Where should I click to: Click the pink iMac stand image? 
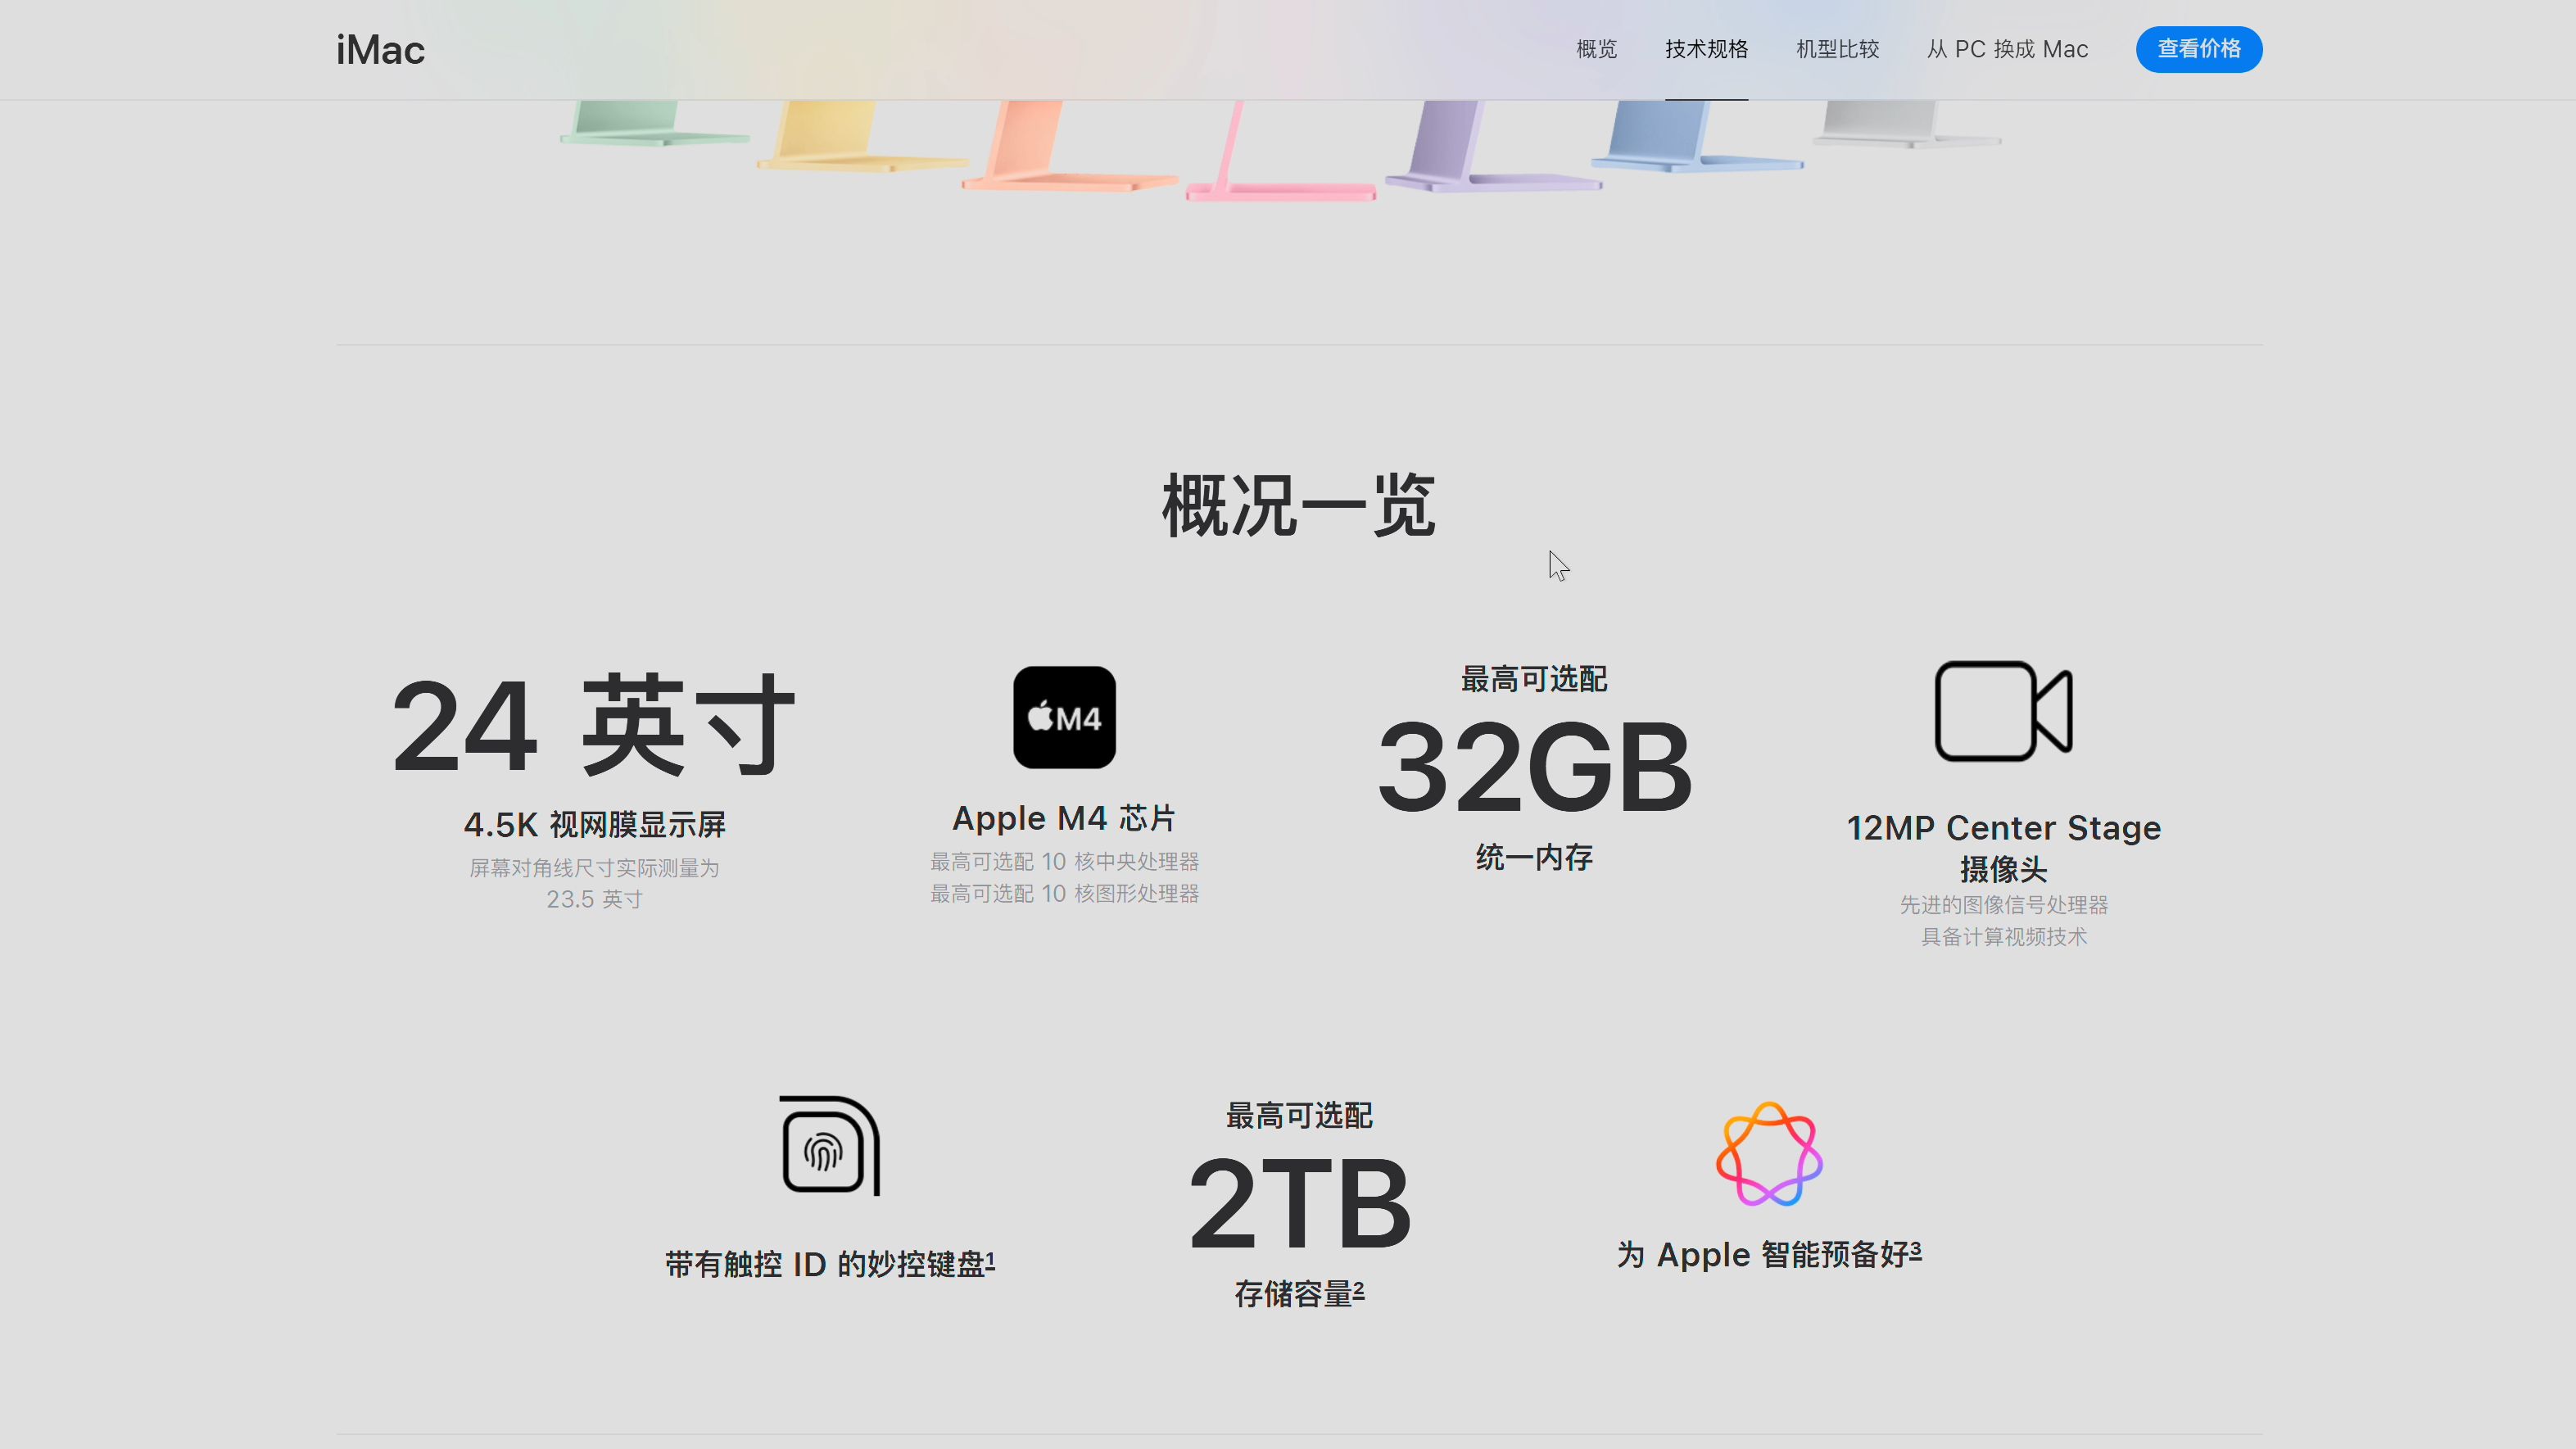[1281, 150]
